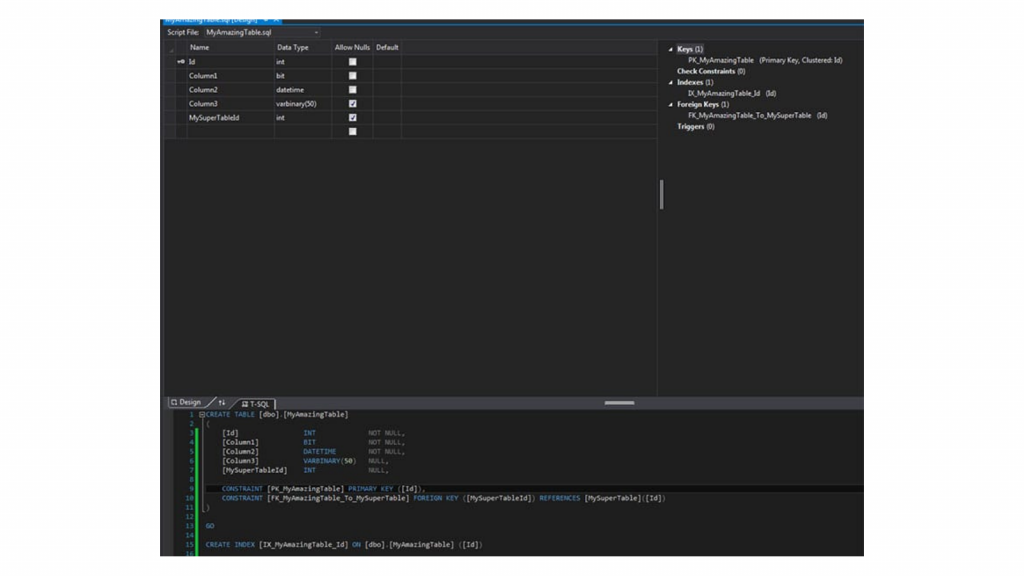
Task: Click 'VARBINARY(50)' on code line 6
Action: [330, 461]
